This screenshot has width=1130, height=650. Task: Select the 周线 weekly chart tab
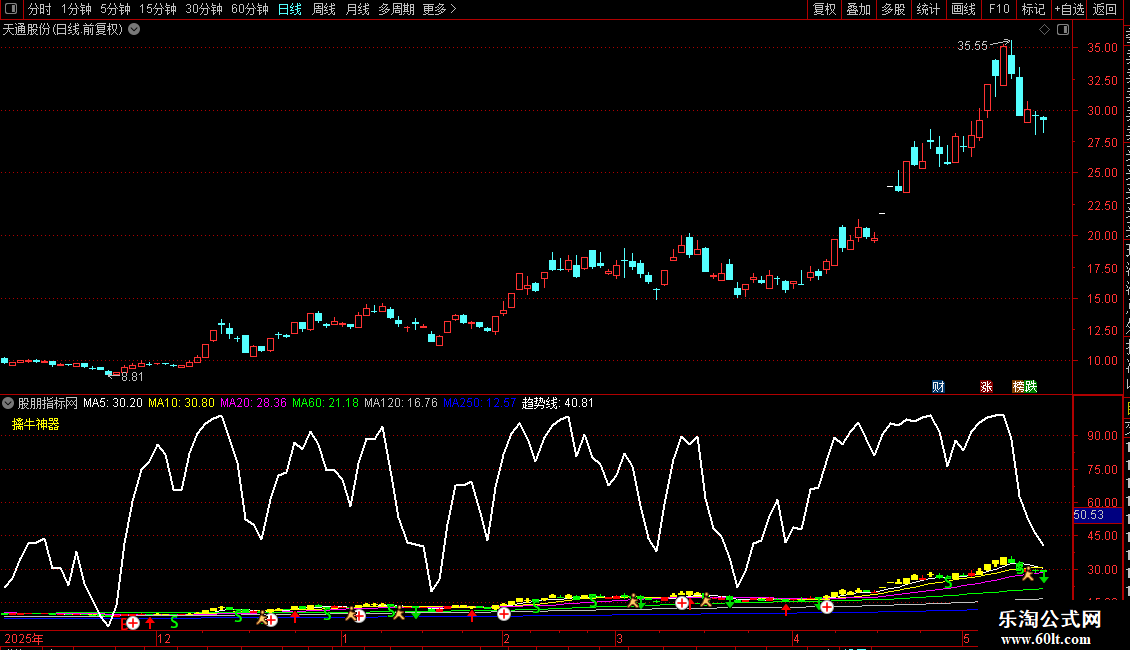[x=324, y=9]
